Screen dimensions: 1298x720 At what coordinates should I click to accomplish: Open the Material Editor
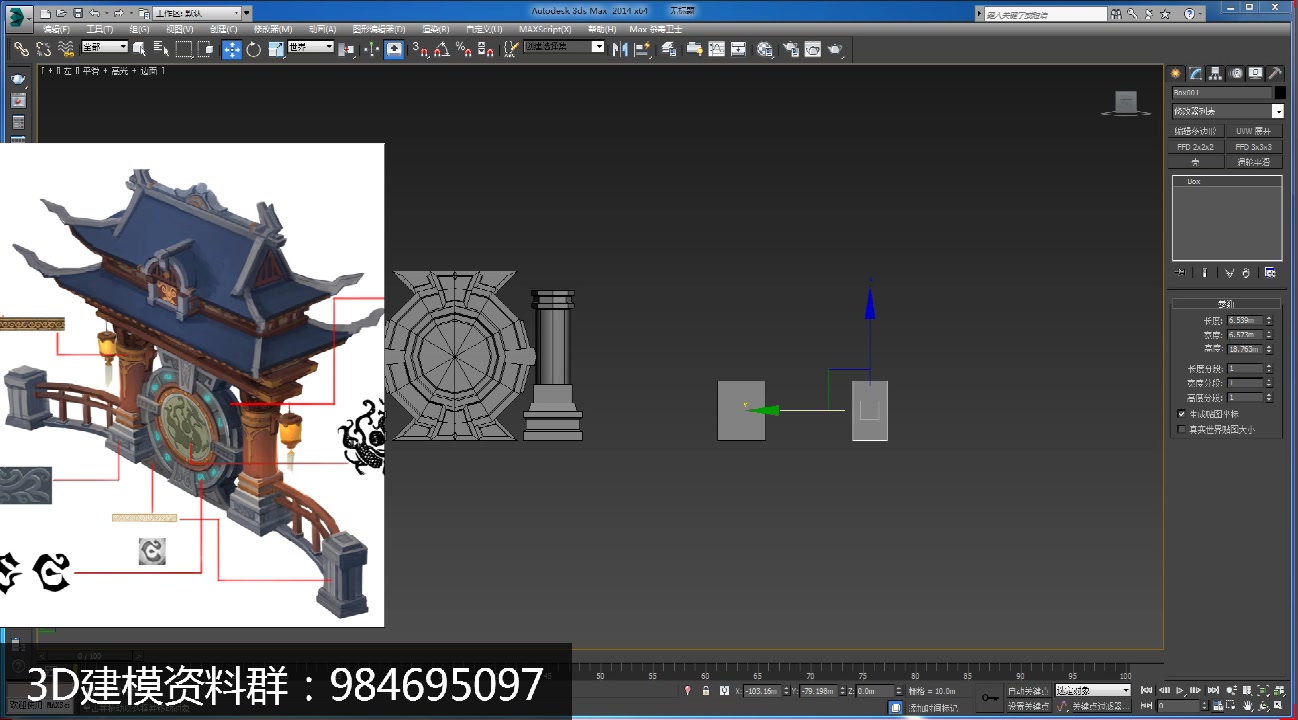pyautogui.click(x=765, y=48)
